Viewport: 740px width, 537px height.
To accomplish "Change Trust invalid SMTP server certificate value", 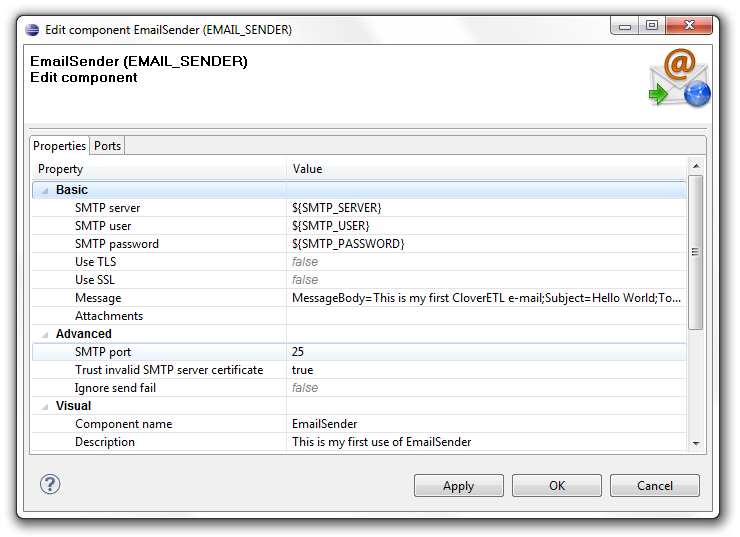I will (x=486, y=370).
